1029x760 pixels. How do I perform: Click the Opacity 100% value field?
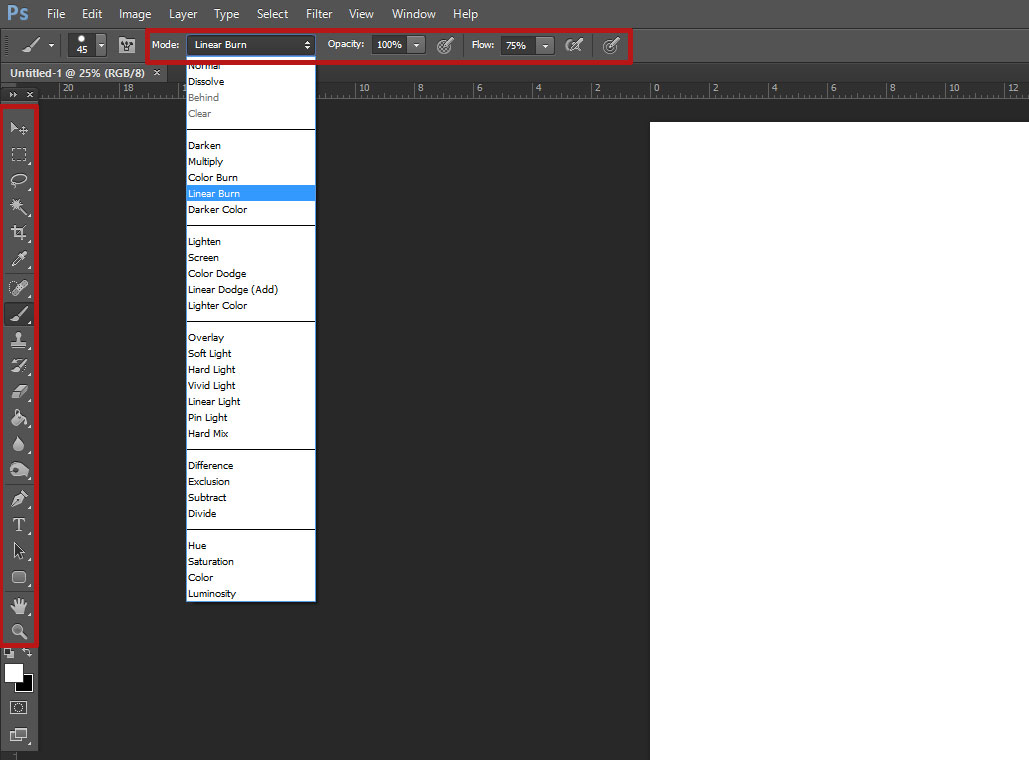(x=389, y=45)
